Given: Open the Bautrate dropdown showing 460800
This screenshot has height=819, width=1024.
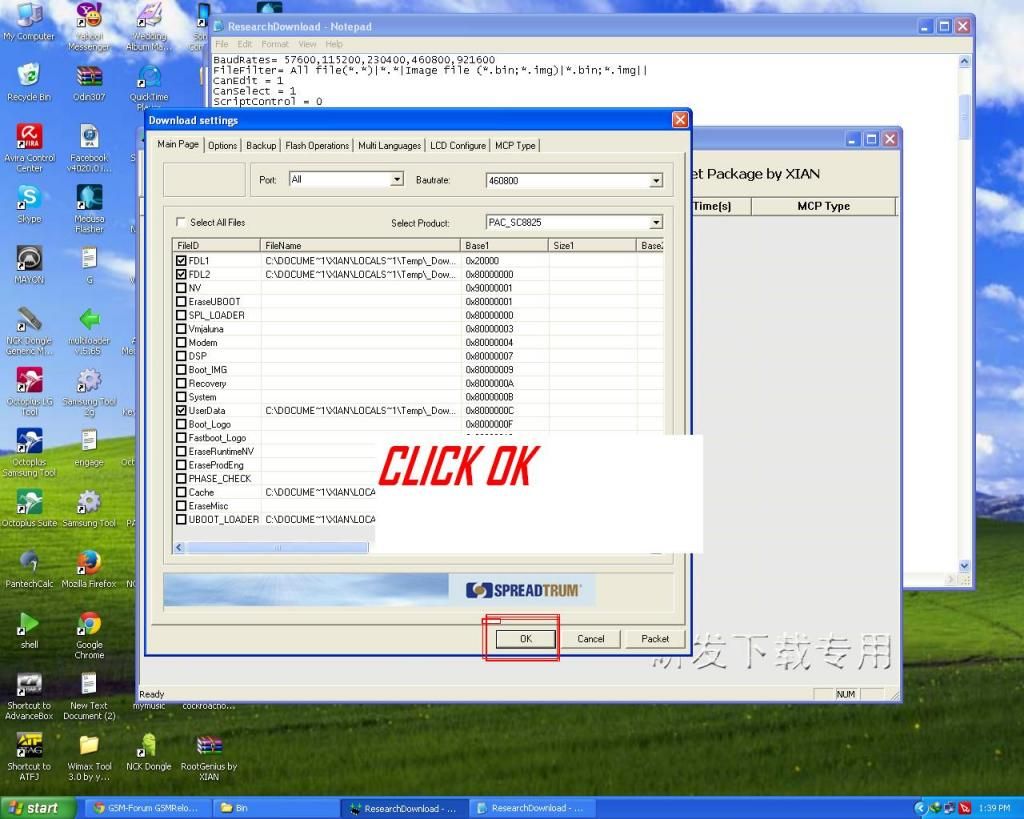Looking at the screenshot, I should click(656, 180).
